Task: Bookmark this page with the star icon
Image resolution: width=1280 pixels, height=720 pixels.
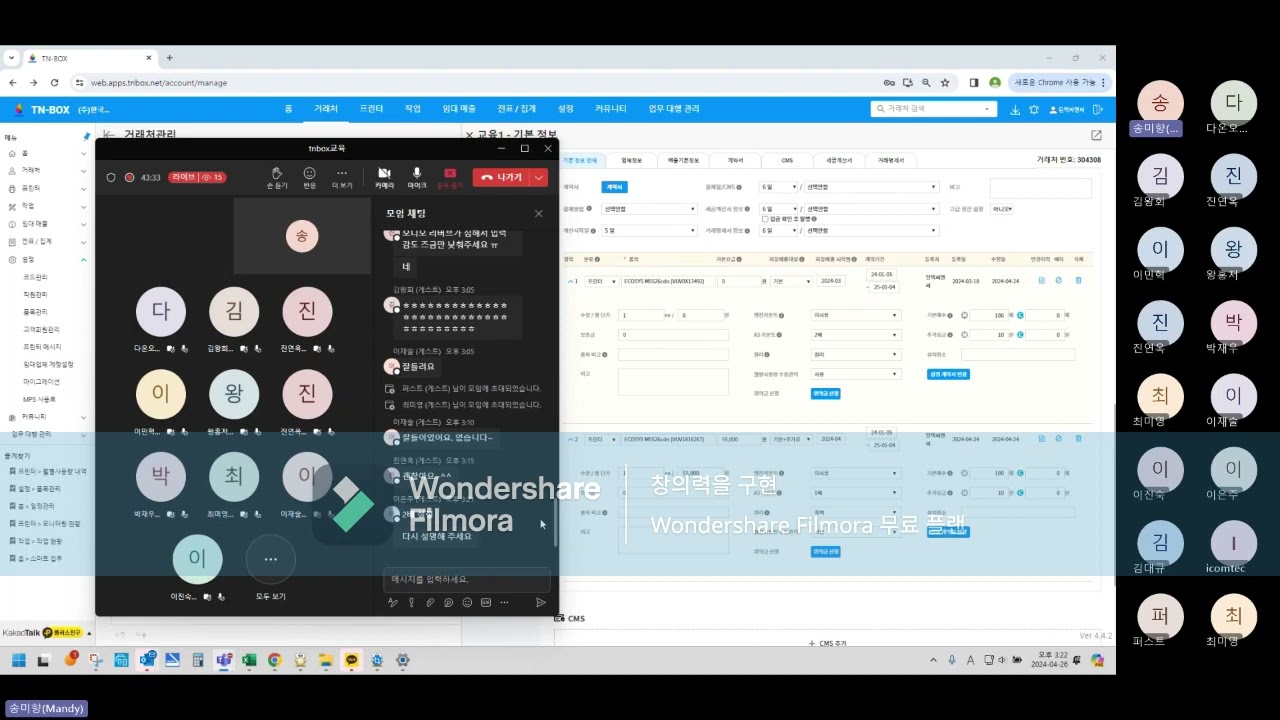Action: click(945, 83)
